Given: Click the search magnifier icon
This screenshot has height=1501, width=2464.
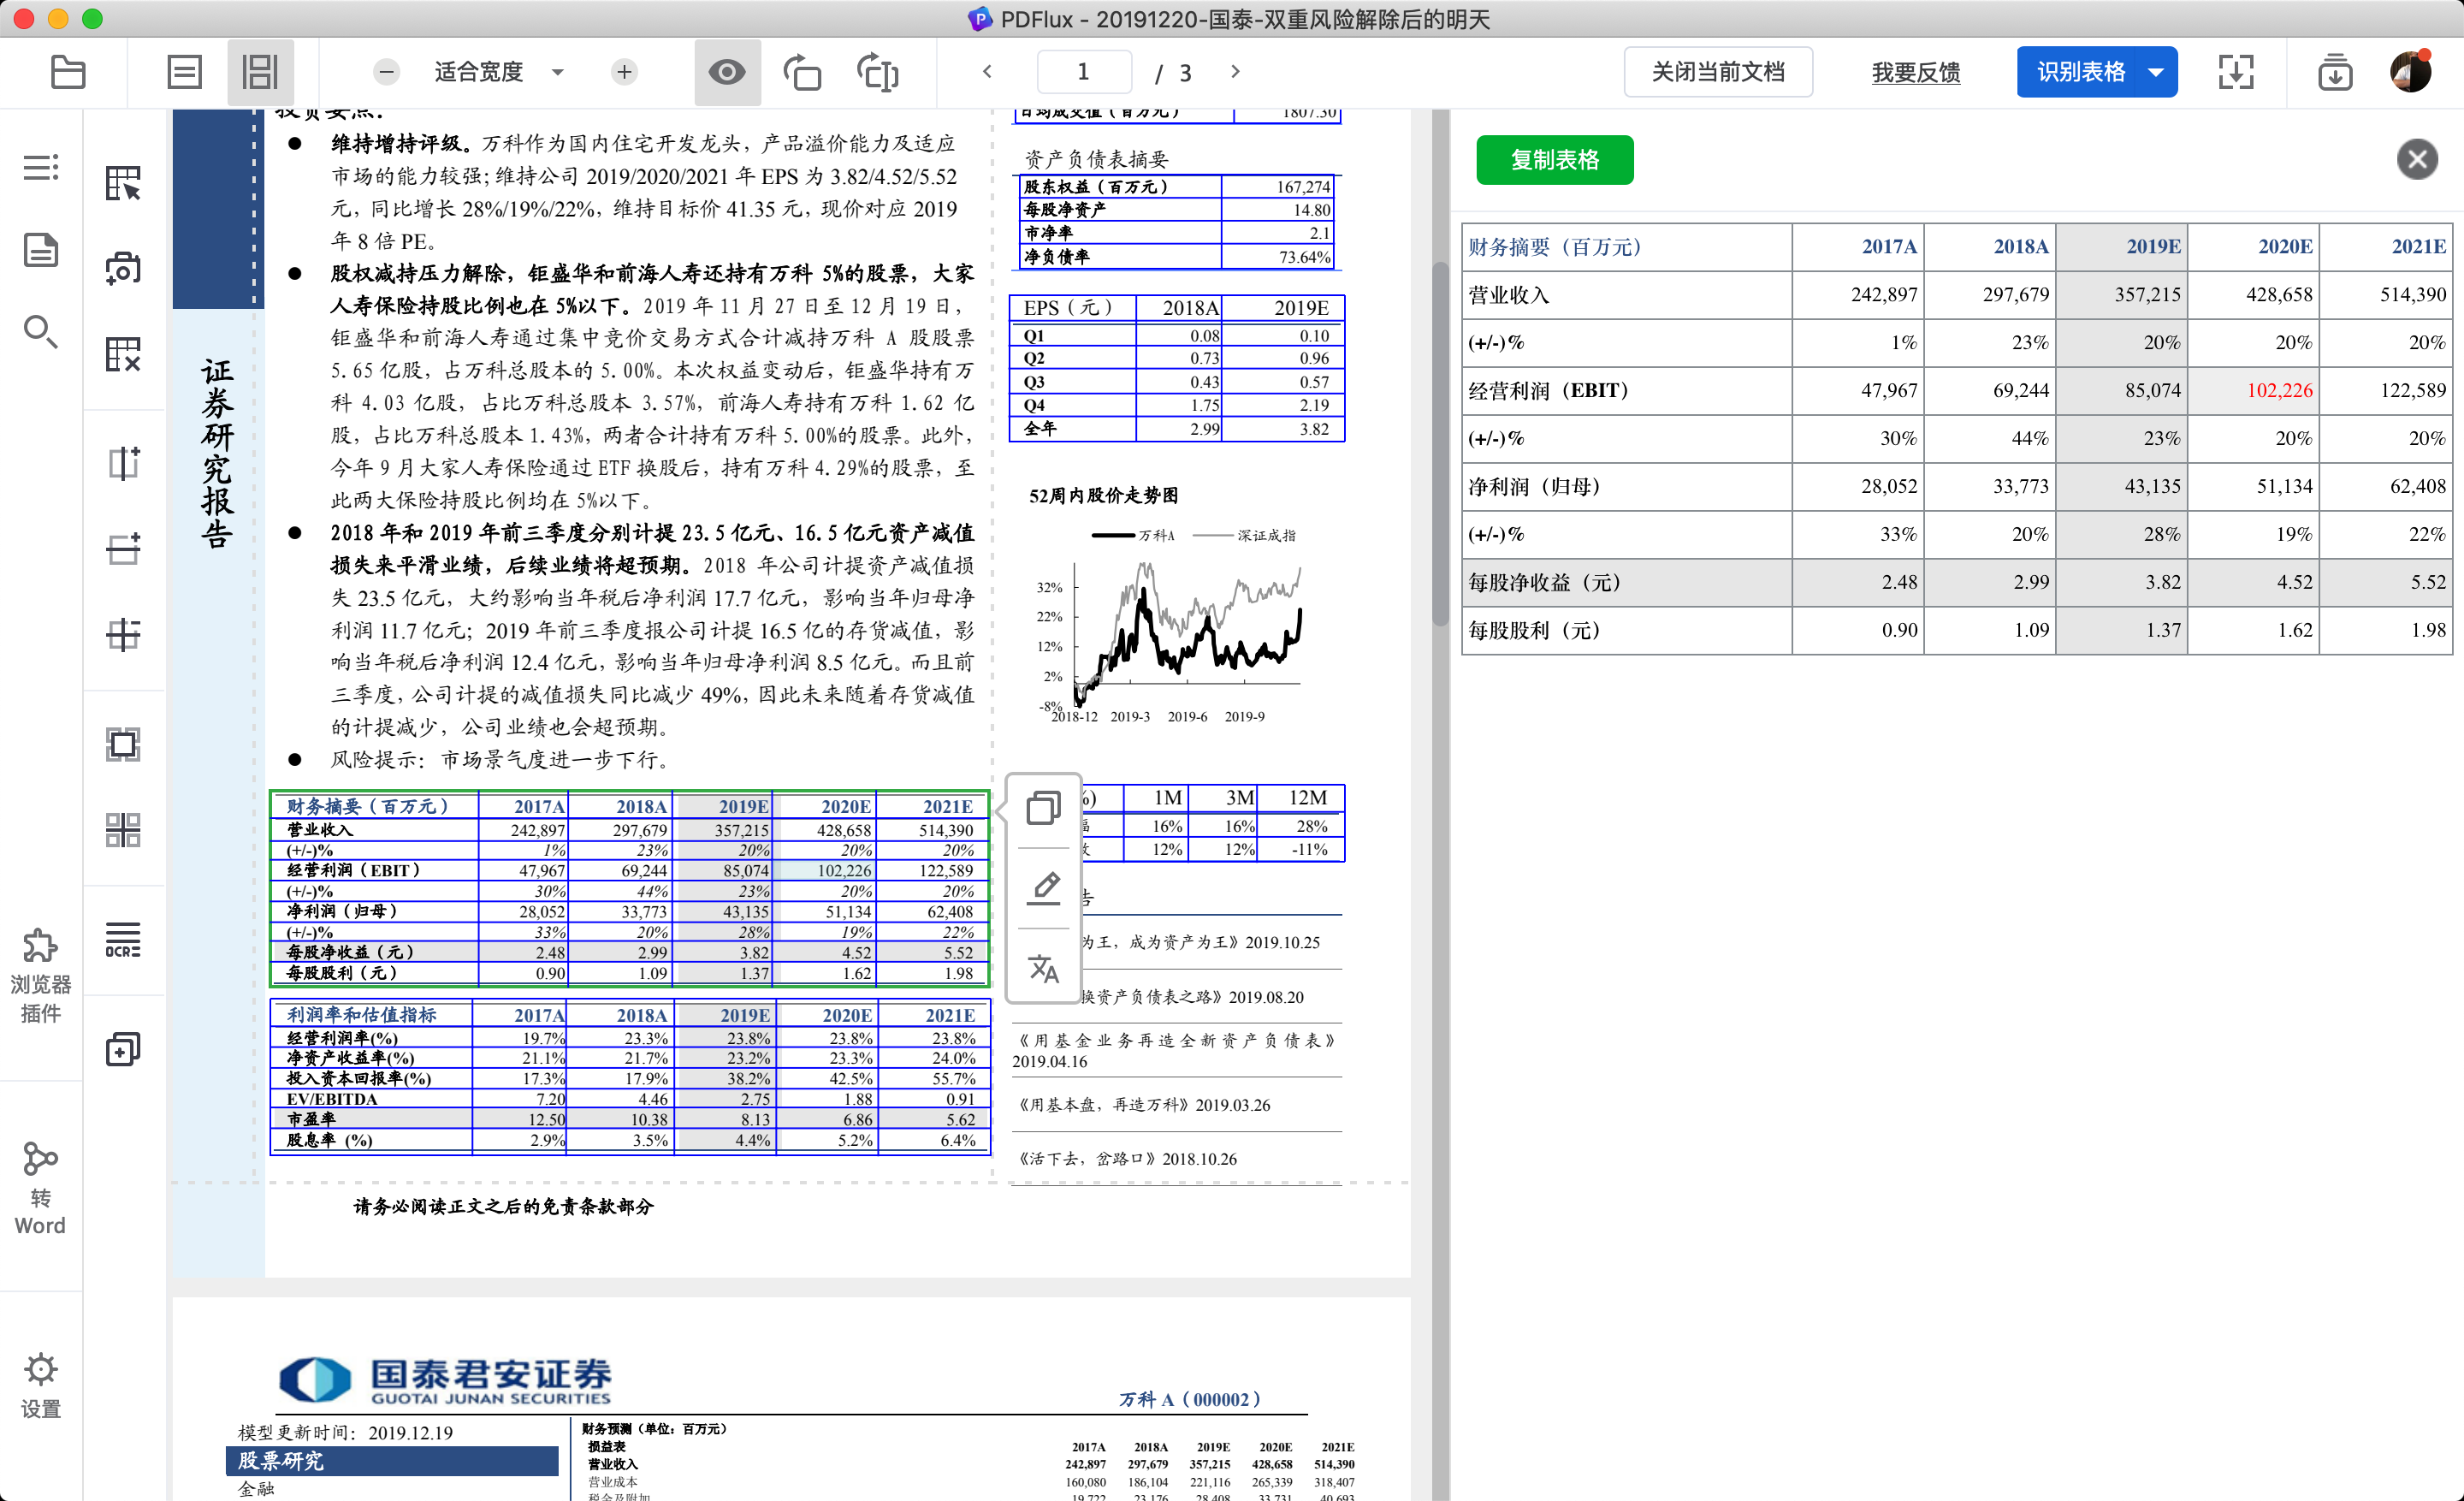Looking at the screenshot, I should (40, 331).
